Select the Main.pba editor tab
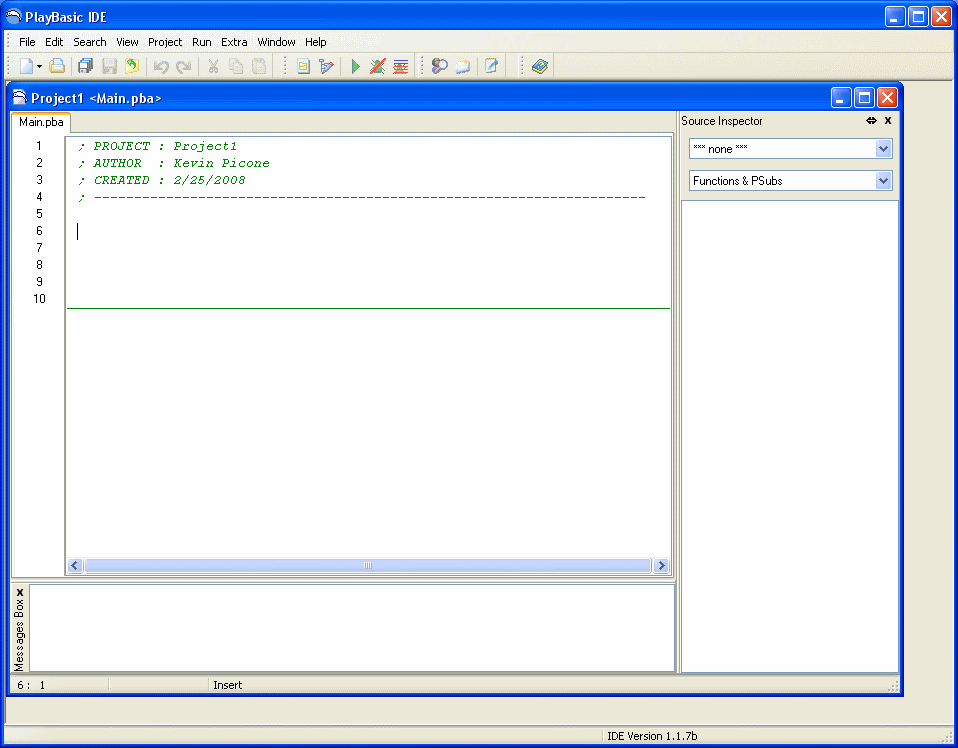 point(41,122)
